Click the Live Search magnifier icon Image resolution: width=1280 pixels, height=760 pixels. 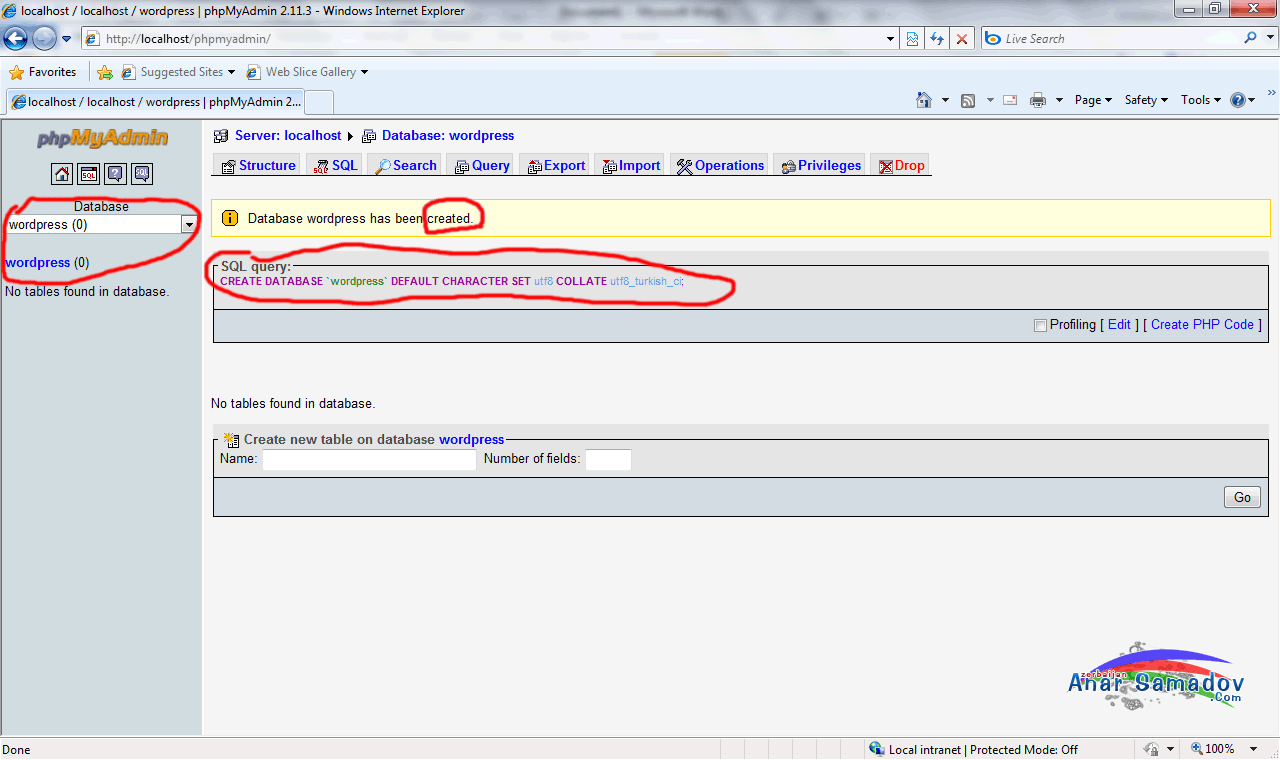(1251, 38)
